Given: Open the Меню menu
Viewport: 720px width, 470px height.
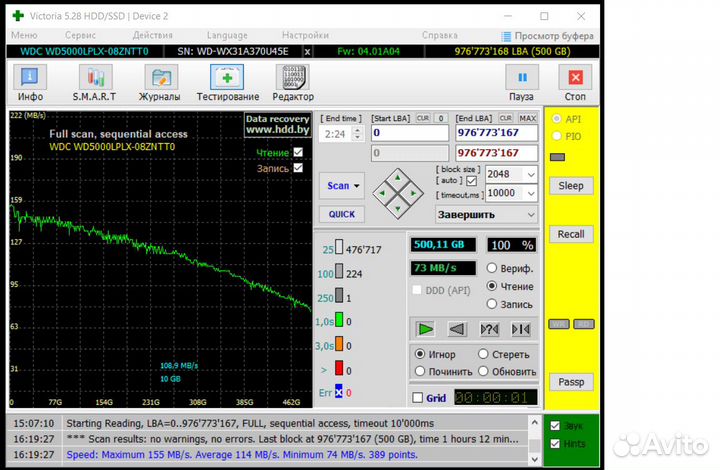Looking at the screenshot, I should click(24, 35).
